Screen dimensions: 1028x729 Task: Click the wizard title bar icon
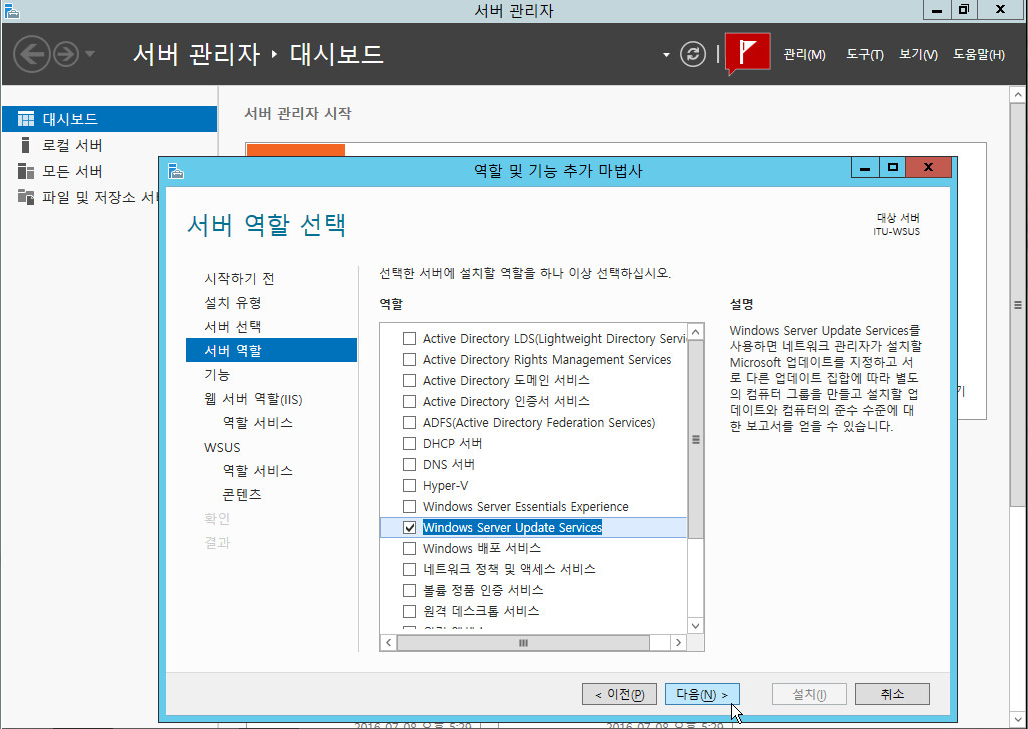[176, 170]
